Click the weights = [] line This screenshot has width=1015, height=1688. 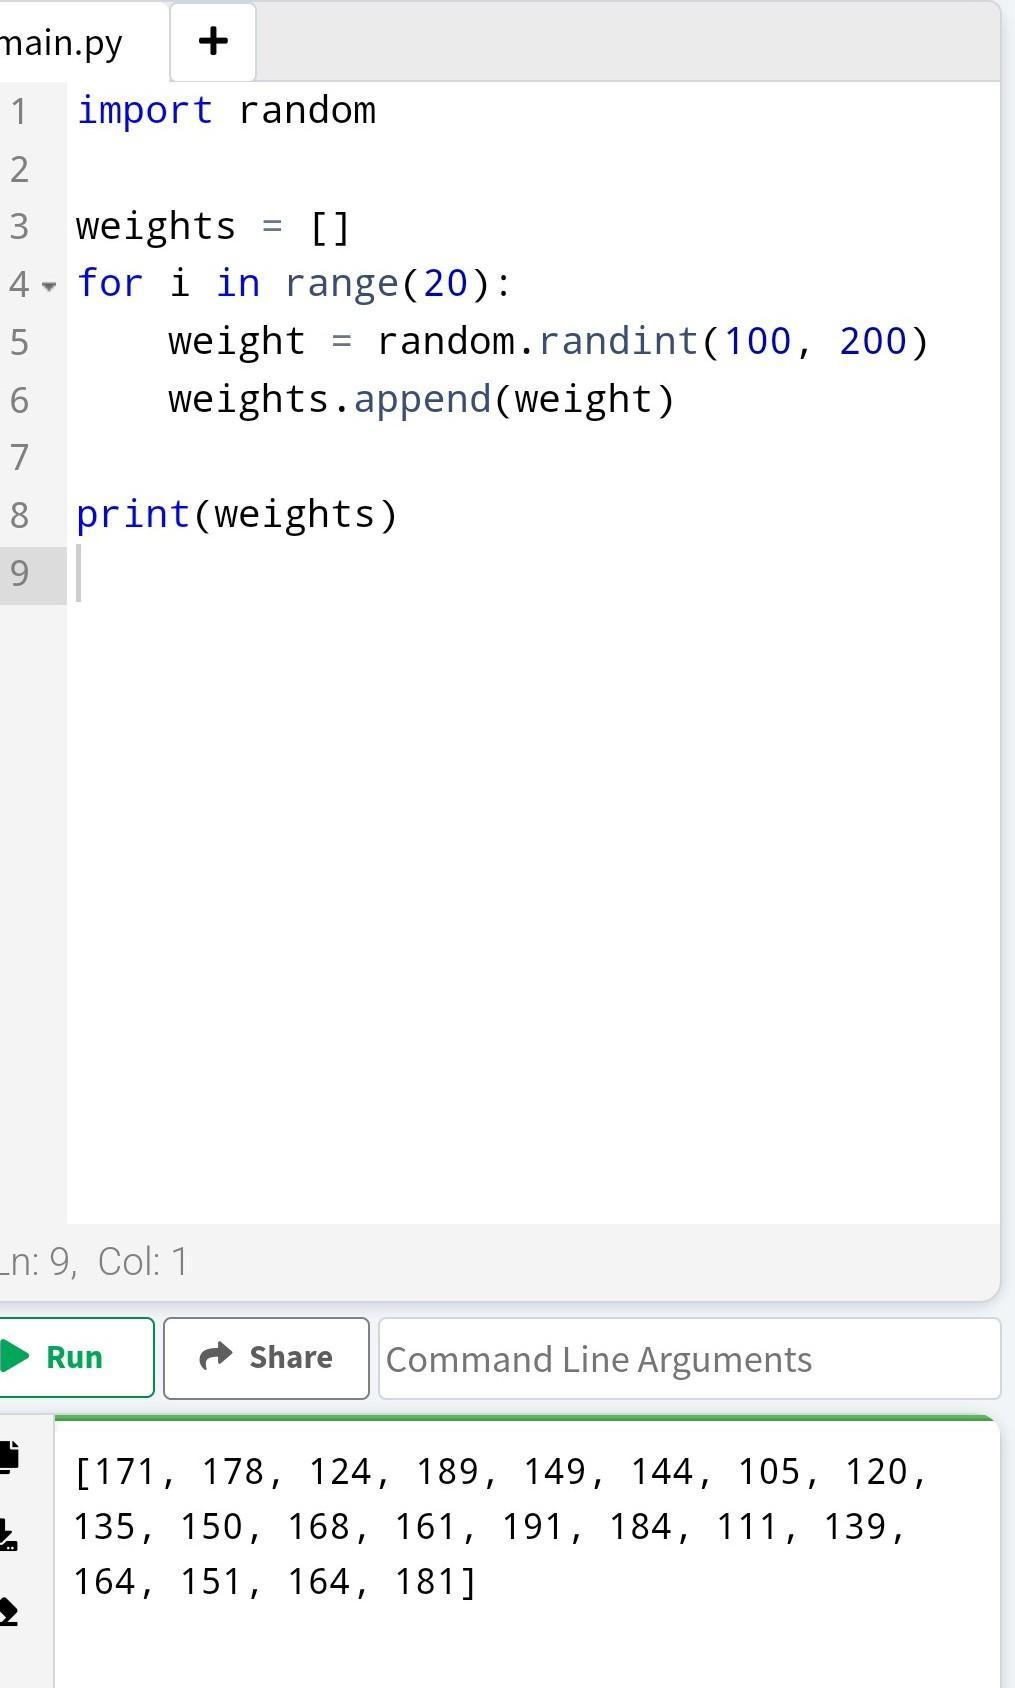(213, 226)
